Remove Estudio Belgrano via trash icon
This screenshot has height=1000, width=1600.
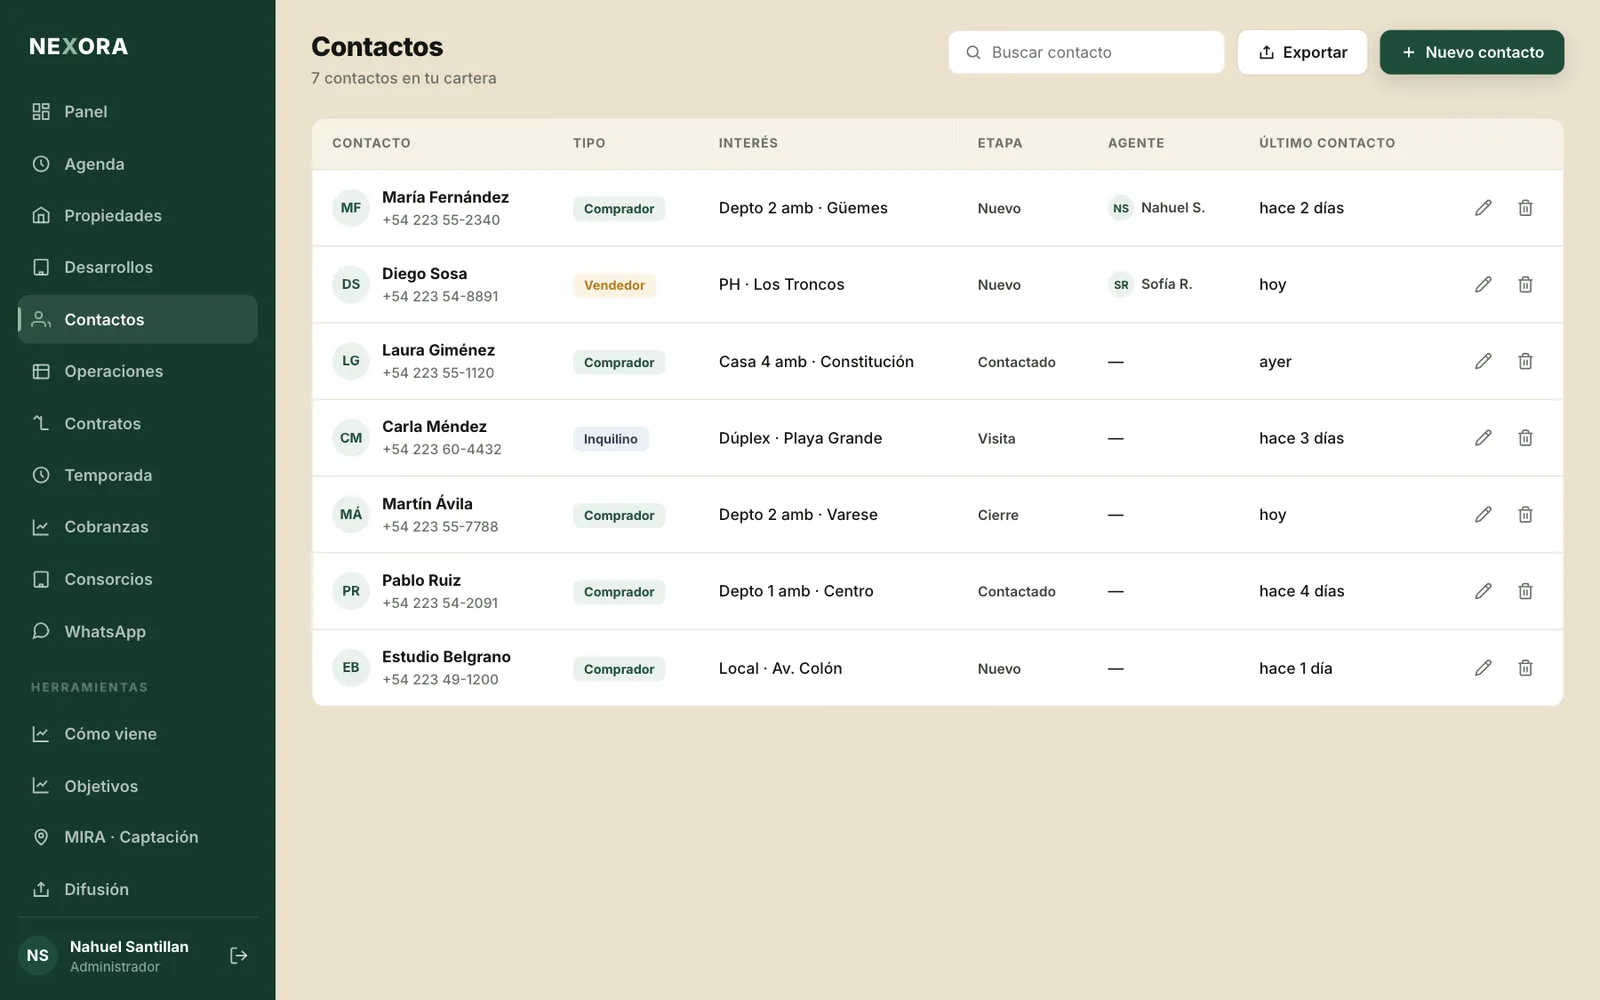(x=1525, y=668)
